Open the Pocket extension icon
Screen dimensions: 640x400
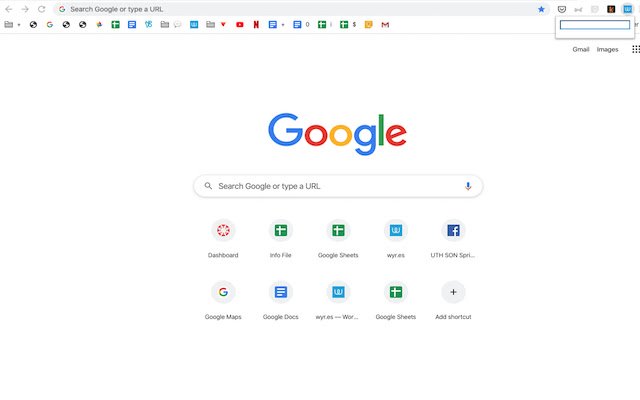click(x=562, y=9)
